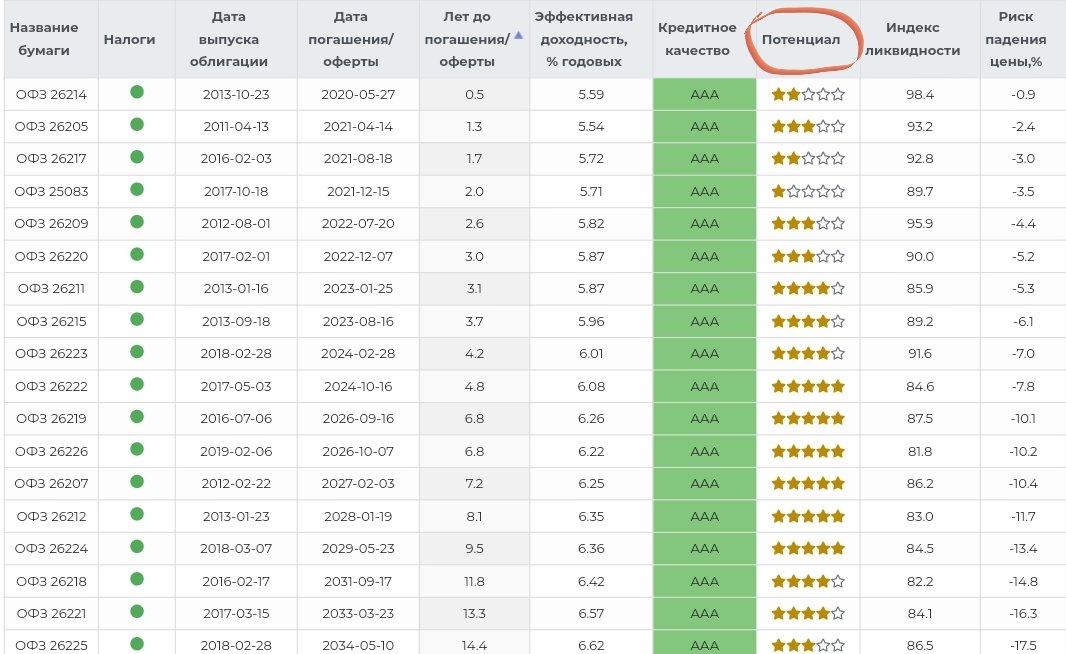Click the star rating for ОФЗ 26211
Screen dimensions: 1066x654
tap(808, 288)
